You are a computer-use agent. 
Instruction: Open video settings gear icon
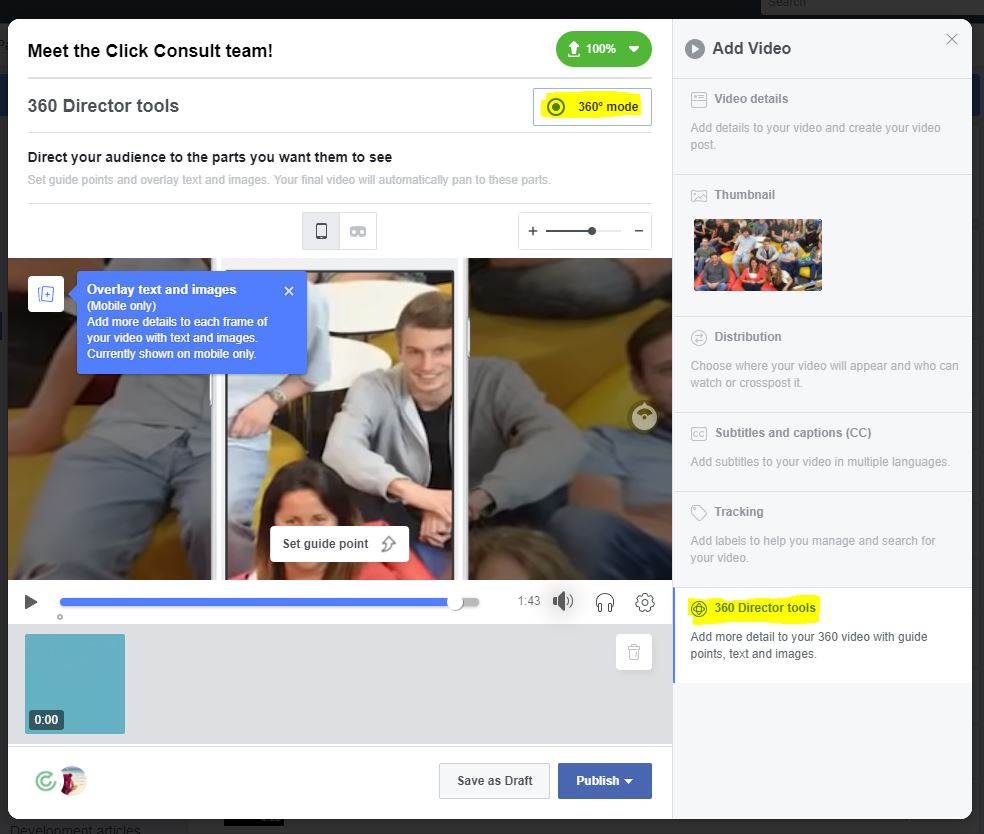(644, 602)
